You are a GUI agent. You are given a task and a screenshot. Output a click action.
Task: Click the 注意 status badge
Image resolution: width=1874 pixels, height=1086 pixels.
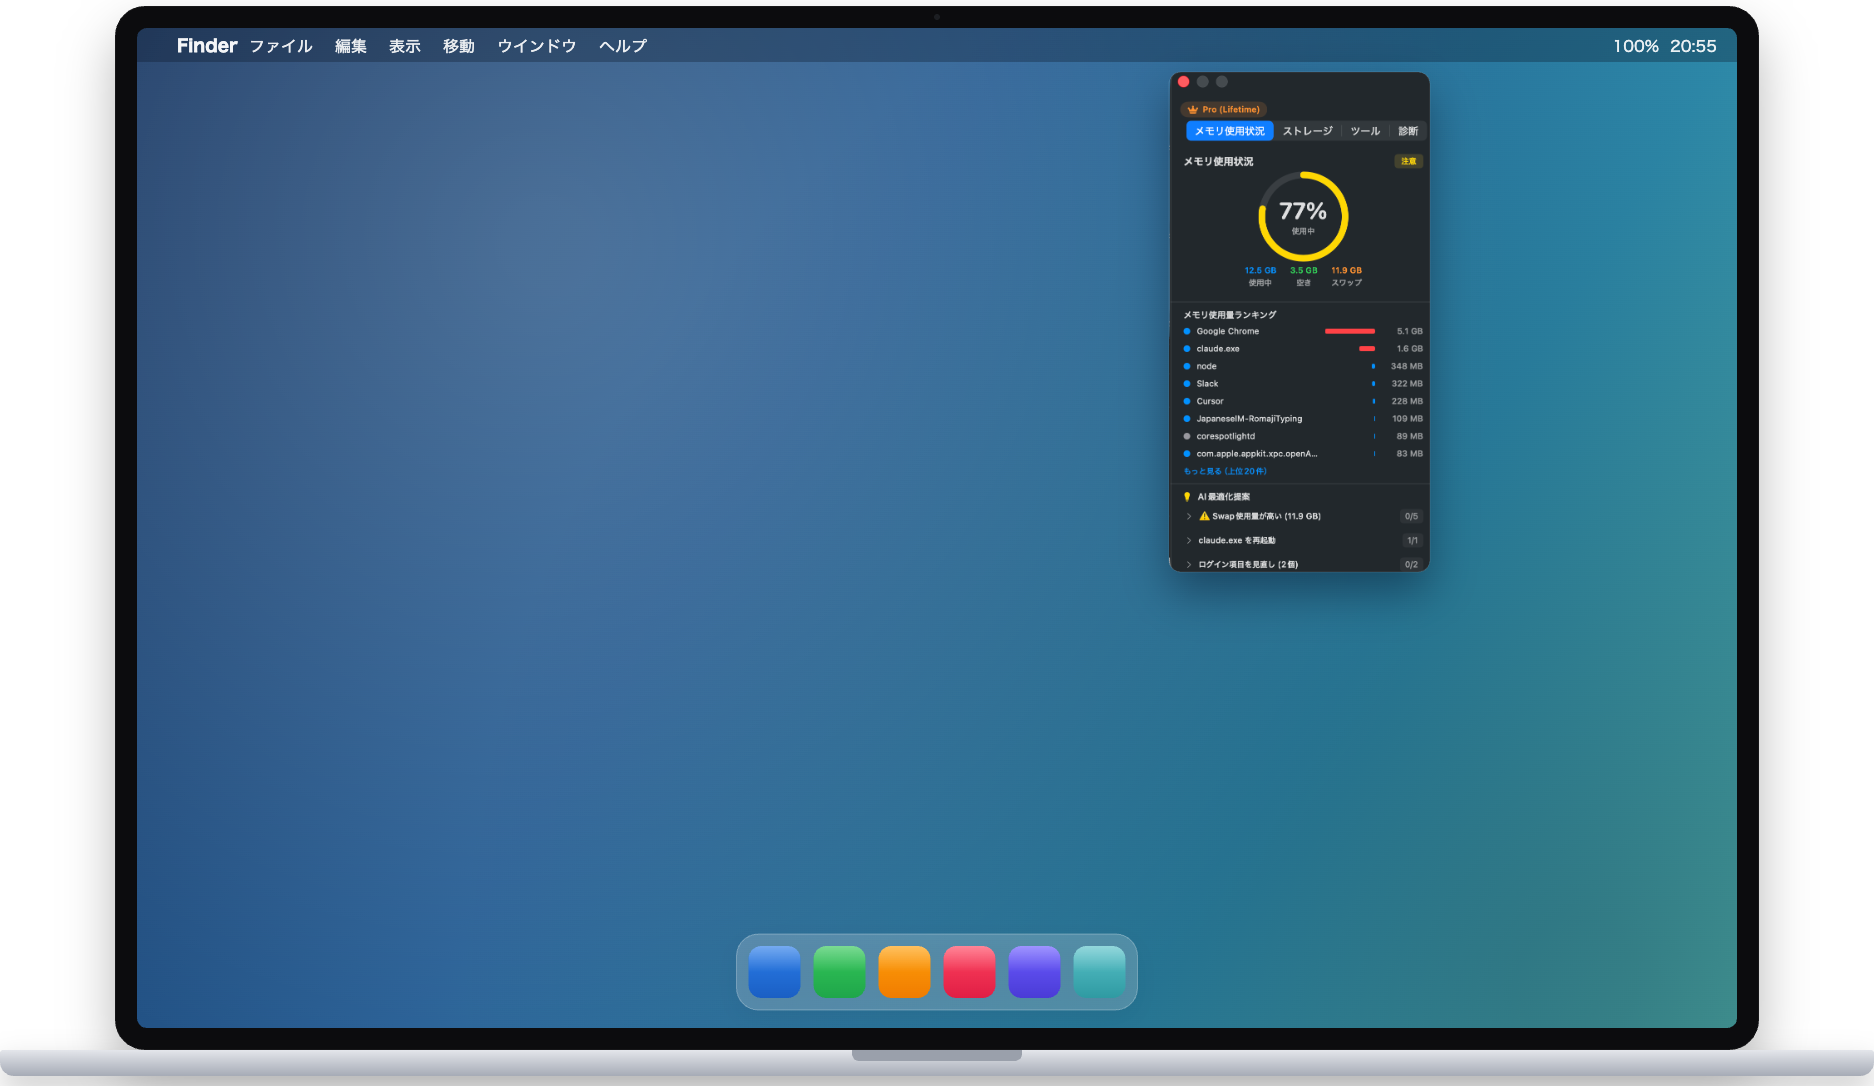click(1408, 161)
